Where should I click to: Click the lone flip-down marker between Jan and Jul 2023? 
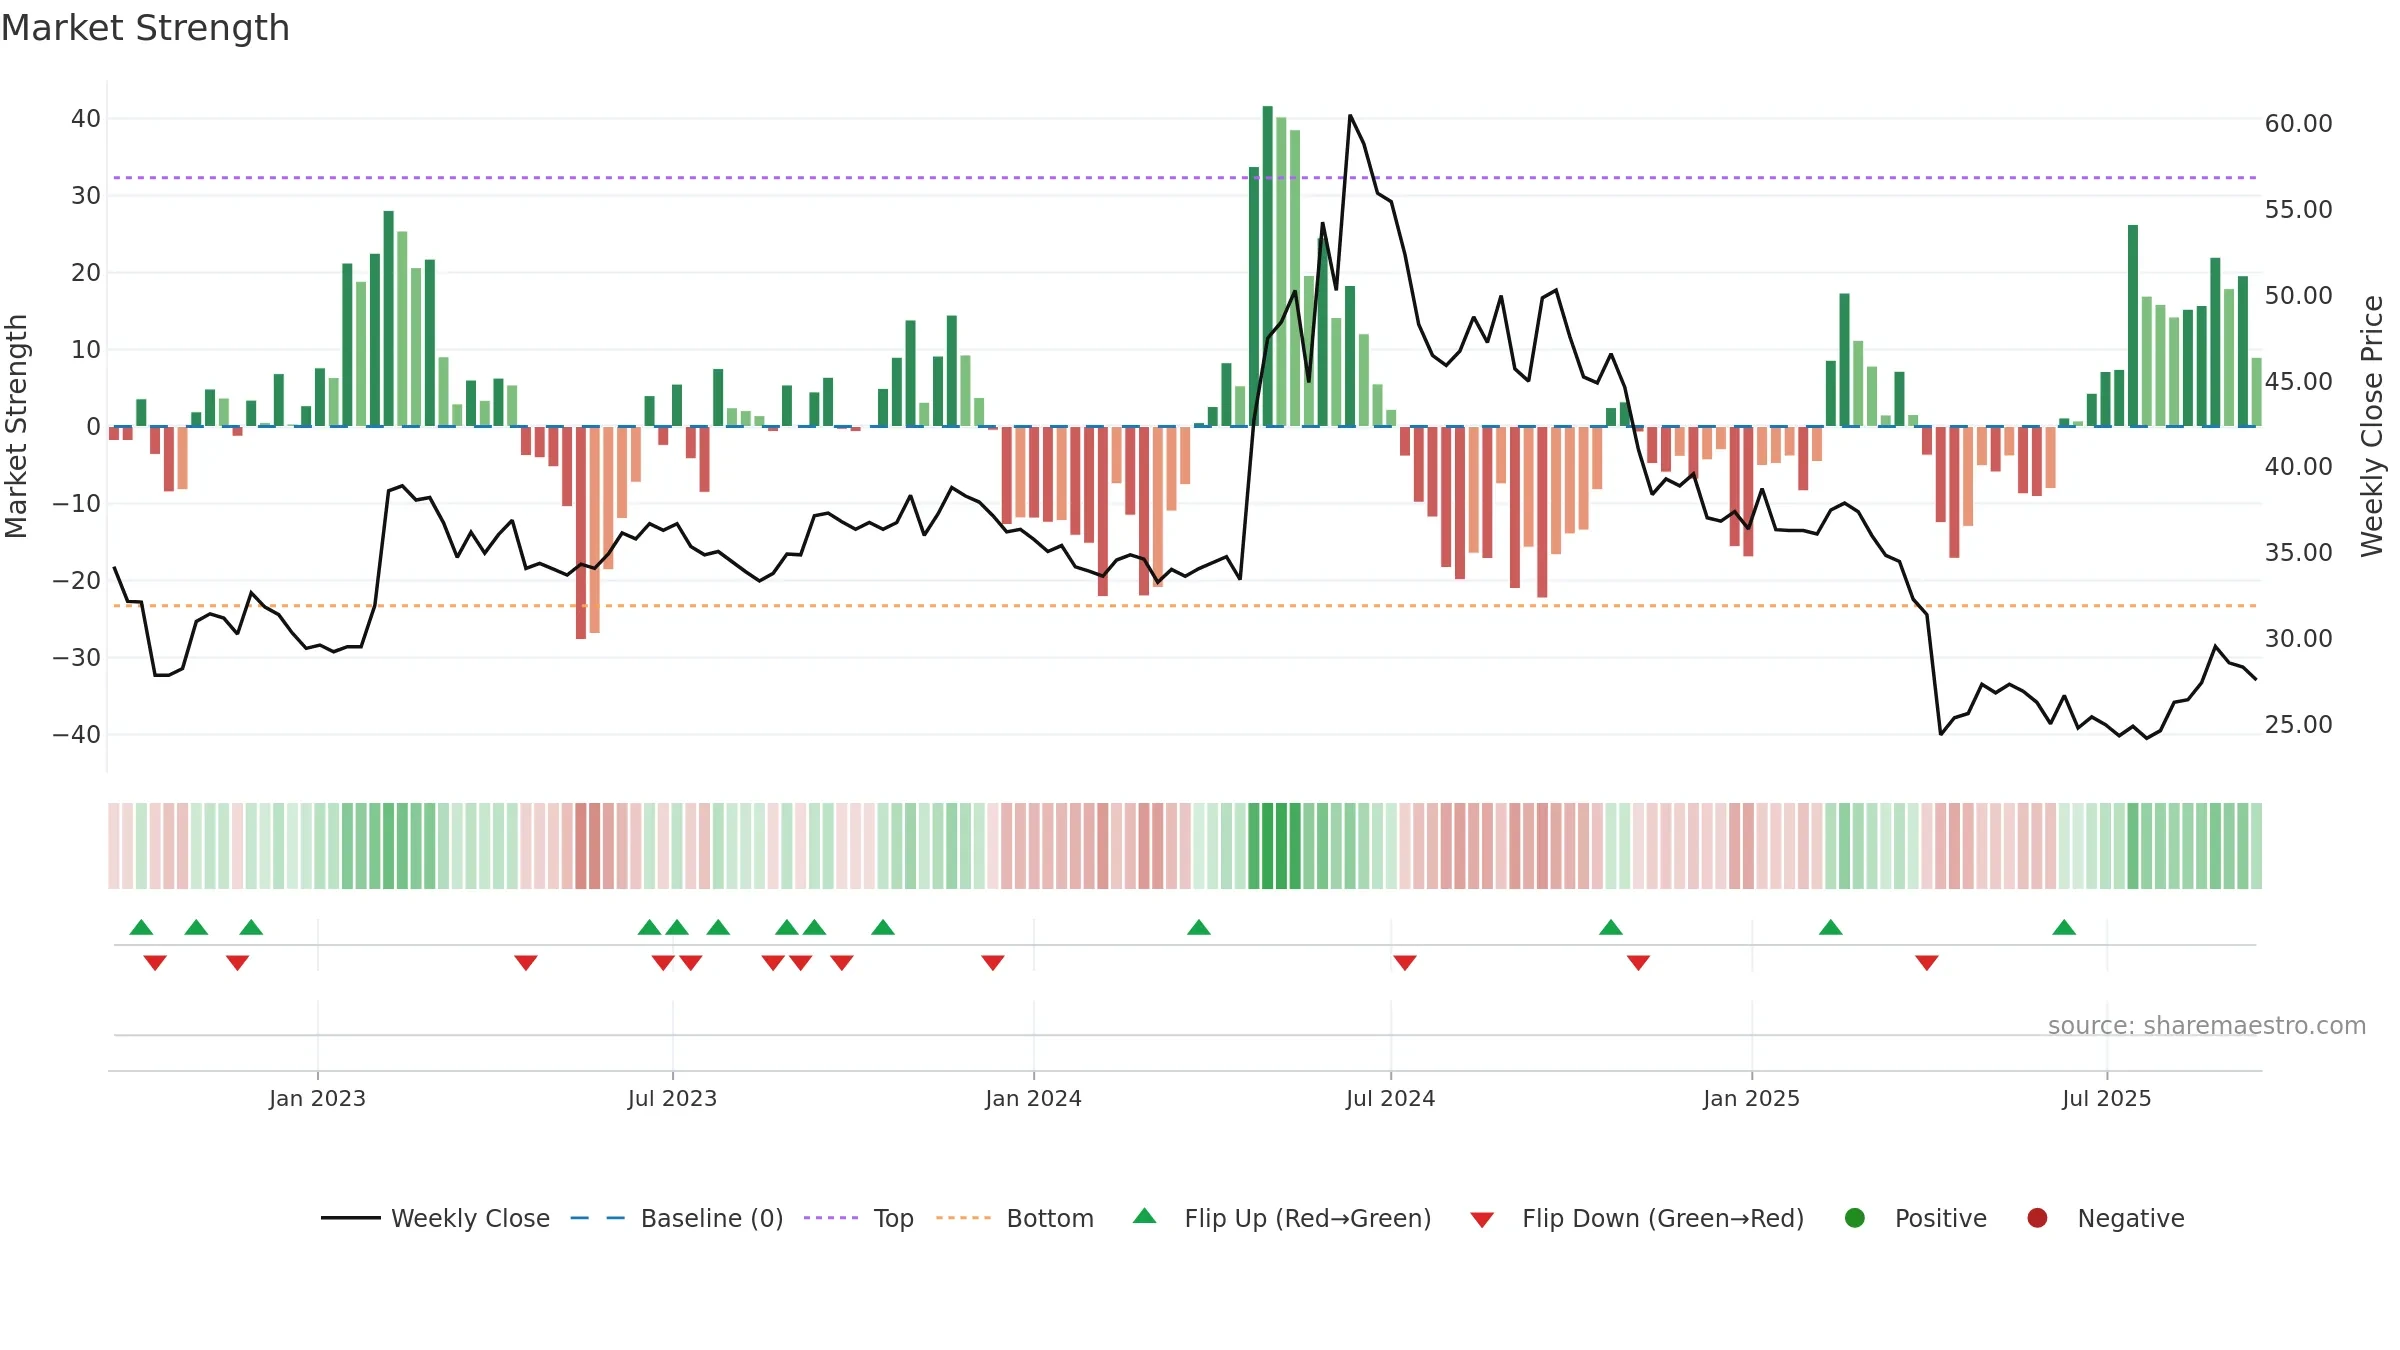(x=526, y=962)
